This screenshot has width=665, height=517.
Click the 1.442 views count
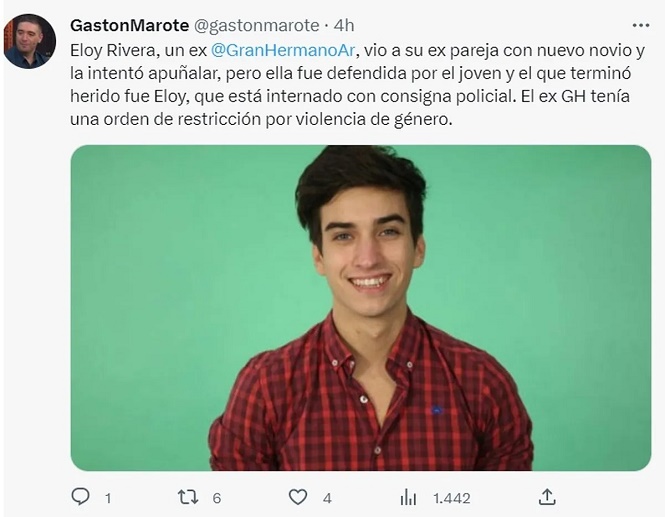pyautogui.click(x=452, y=498)
